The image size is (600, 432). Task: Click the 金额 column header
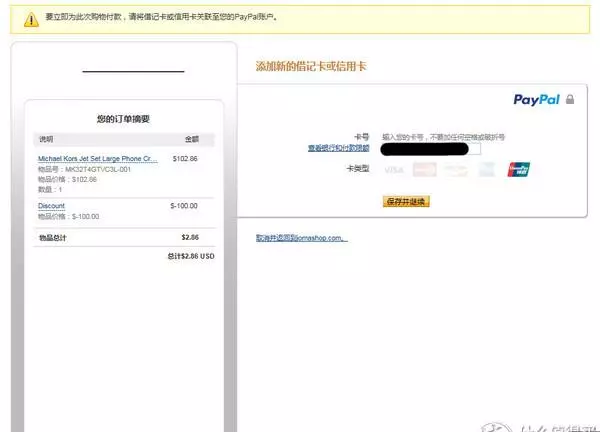click(192, 139)
